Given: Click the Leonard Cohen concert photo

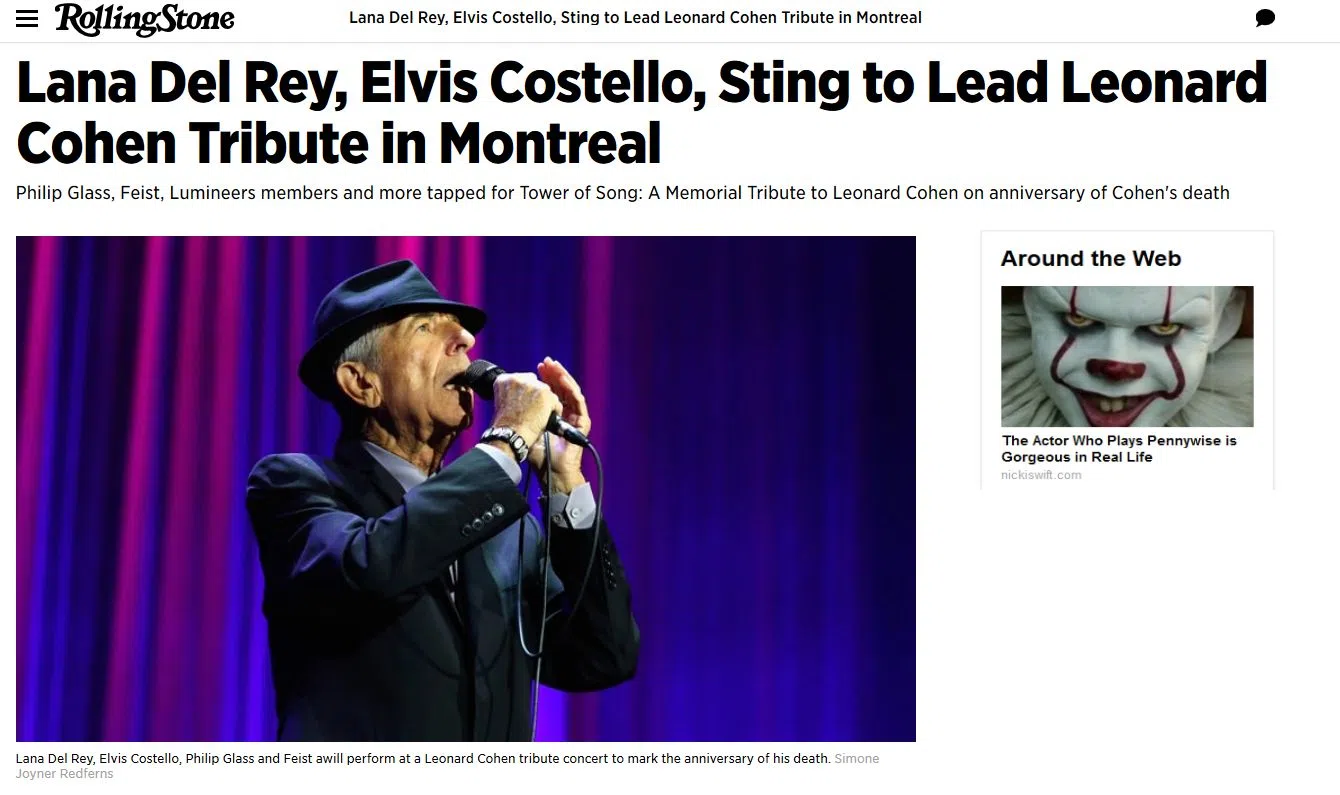Looking at the screenshot, I should [465, 488].
